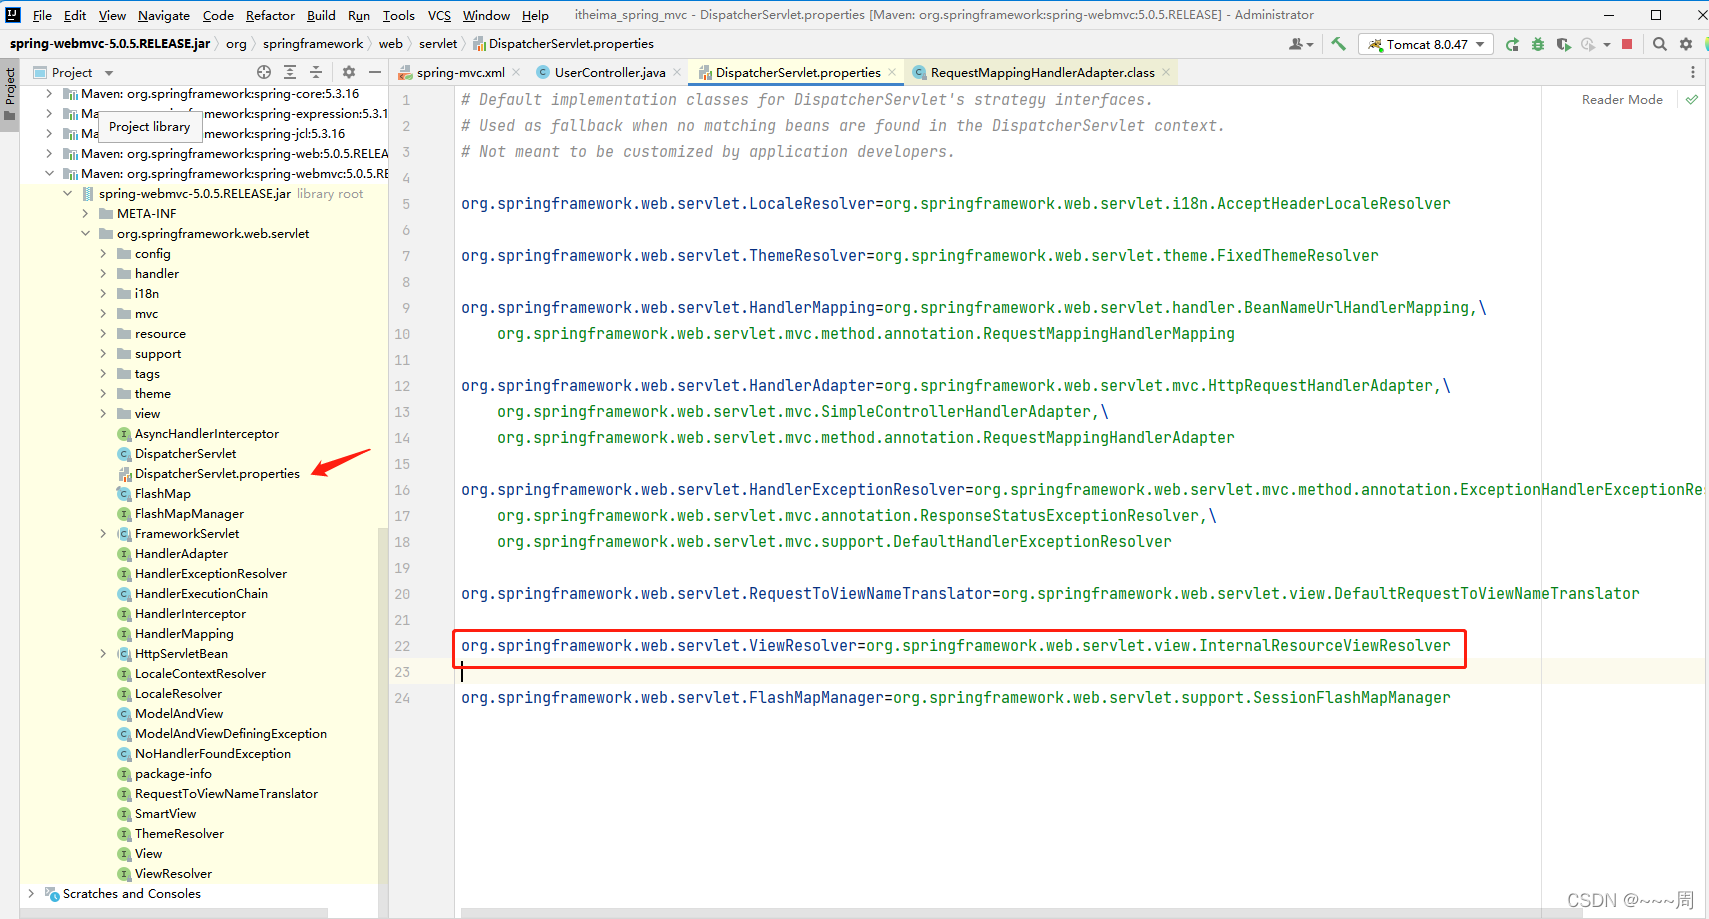
Task: Select ModelAndView in the project tree
Action: point(179,714)
